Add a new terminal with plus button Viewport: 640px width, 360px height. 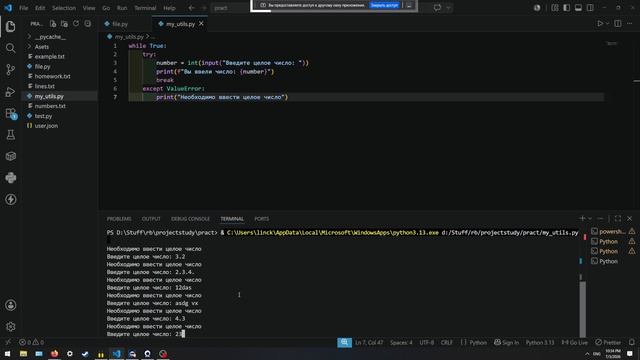pos(582,219)
